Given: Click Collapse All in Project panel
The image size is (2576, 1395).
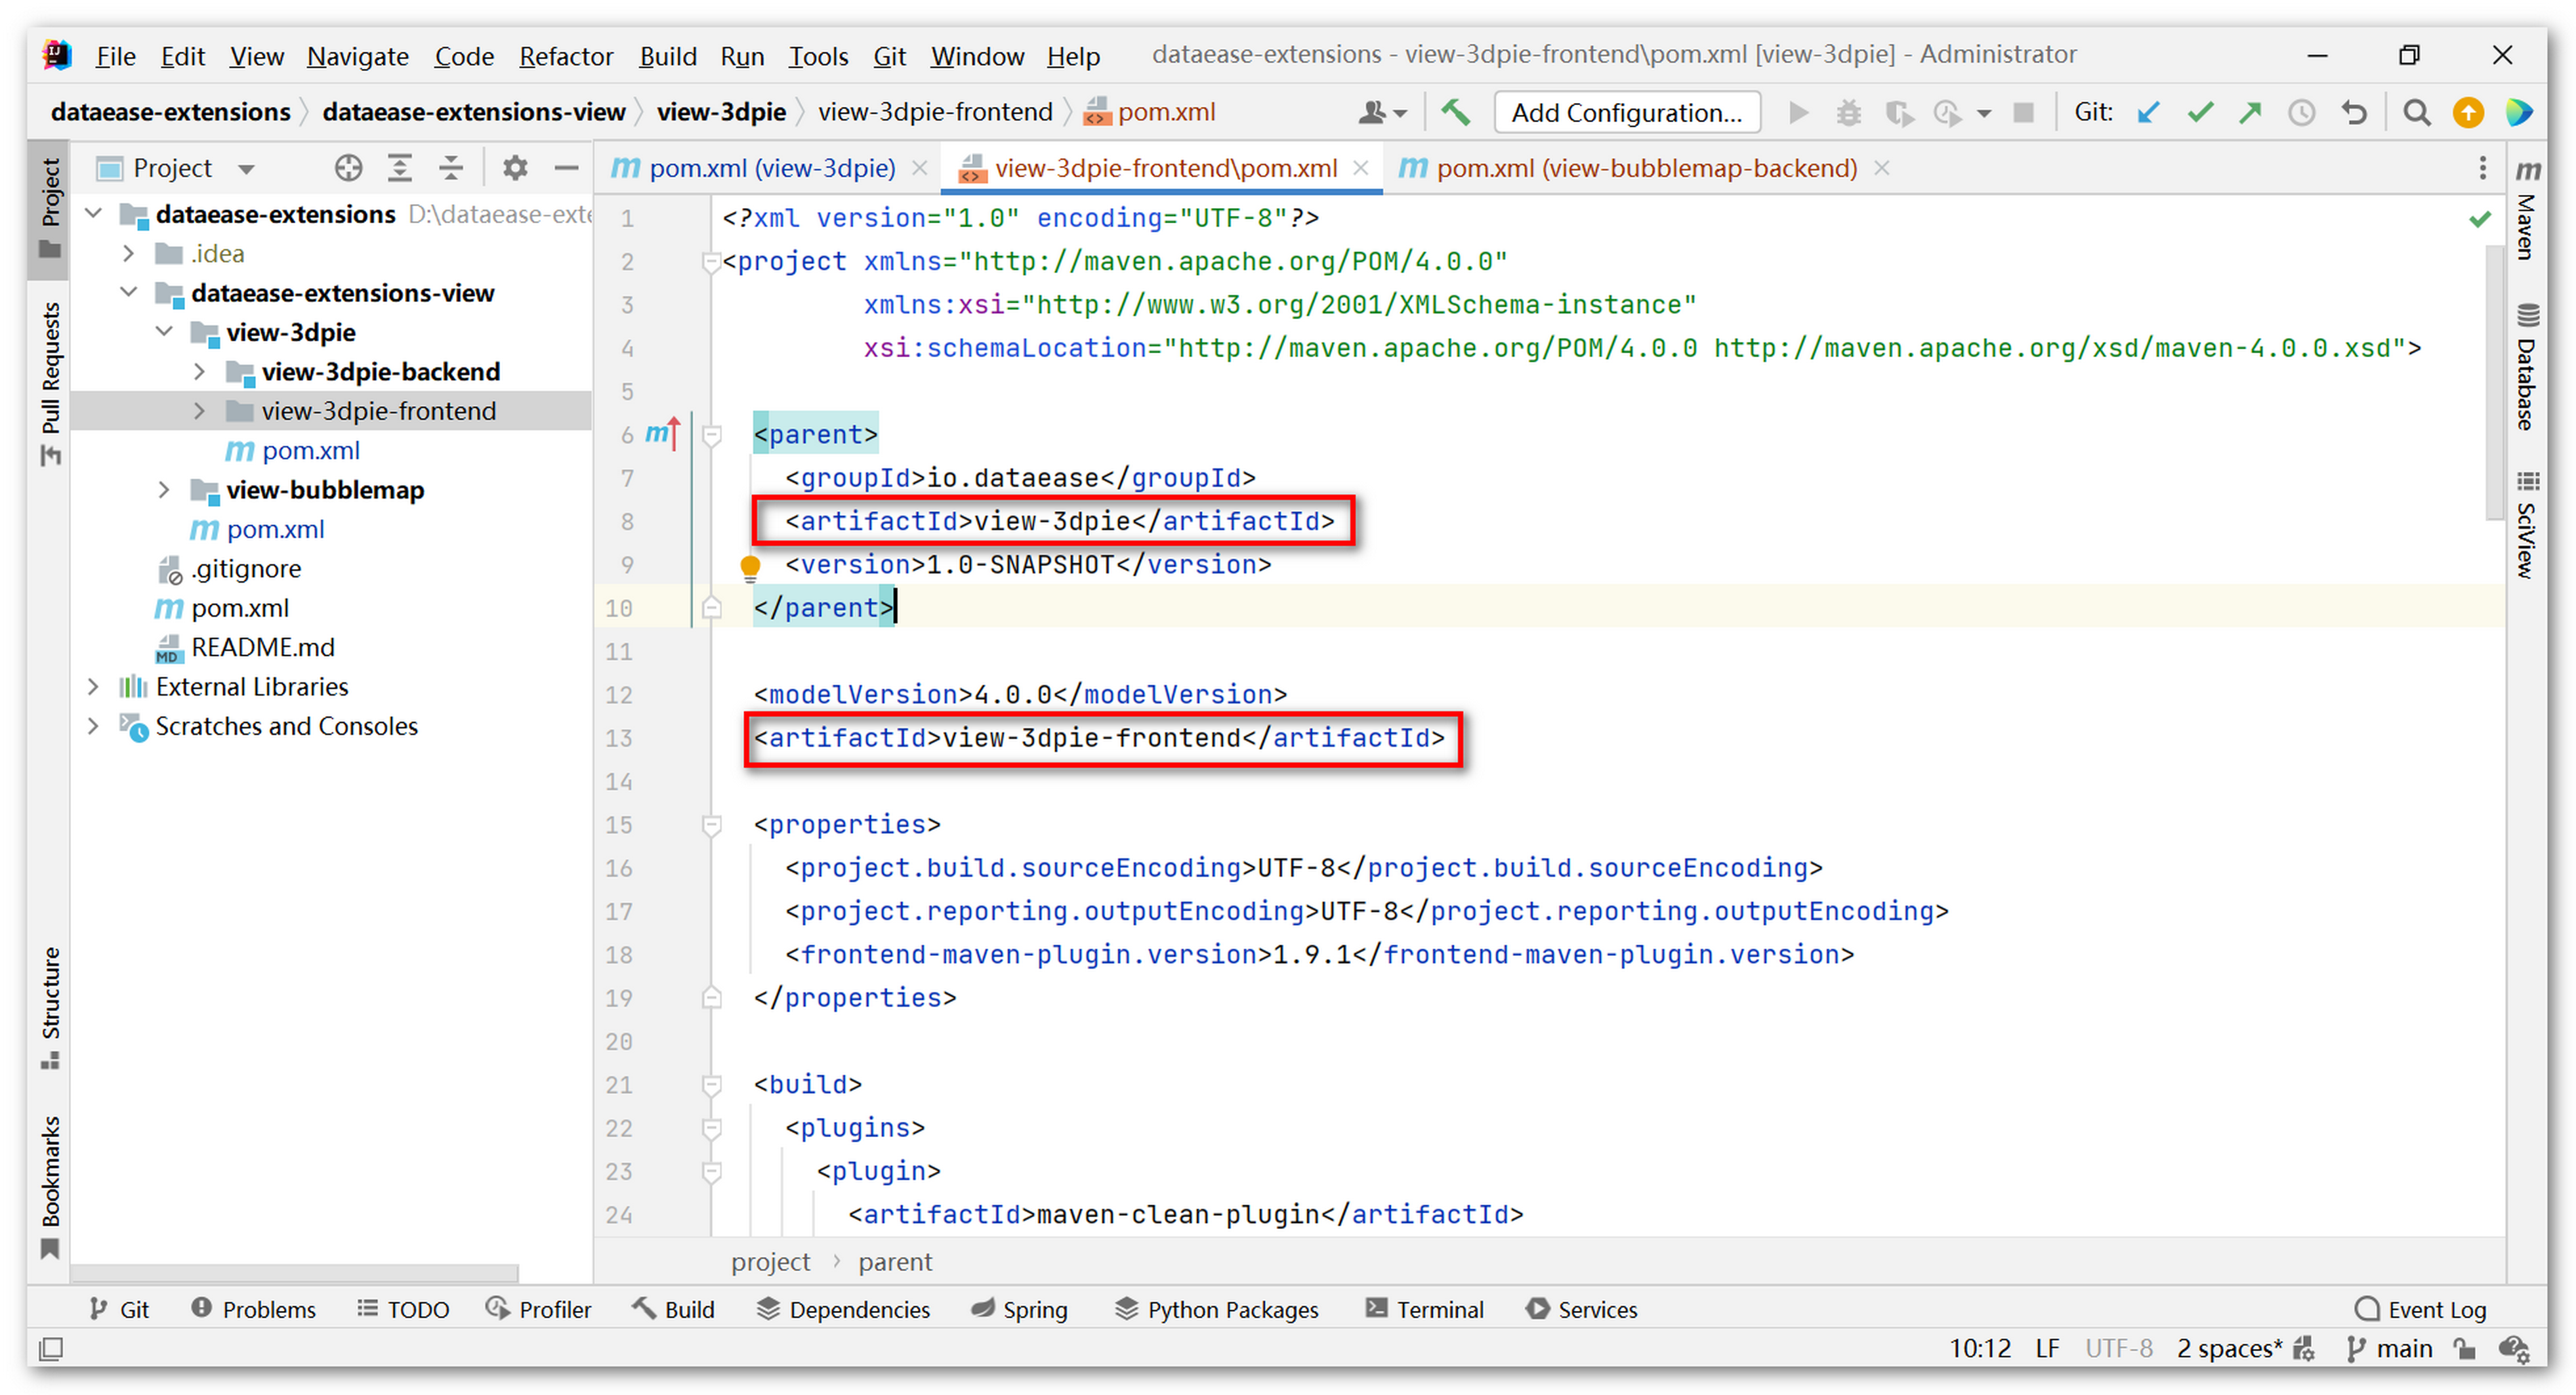Looking at the screenshot, I should [x=451, y=168].
